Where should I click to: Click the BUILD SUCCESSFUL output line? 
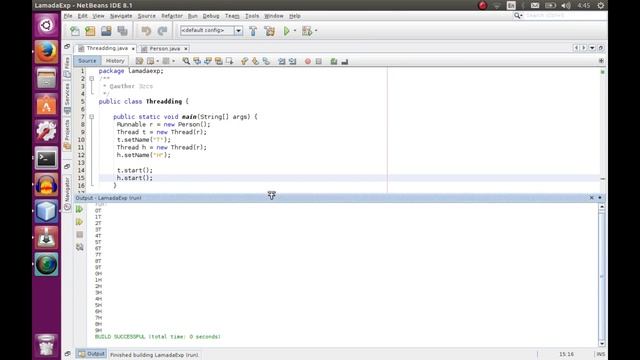tap(158, 337)
